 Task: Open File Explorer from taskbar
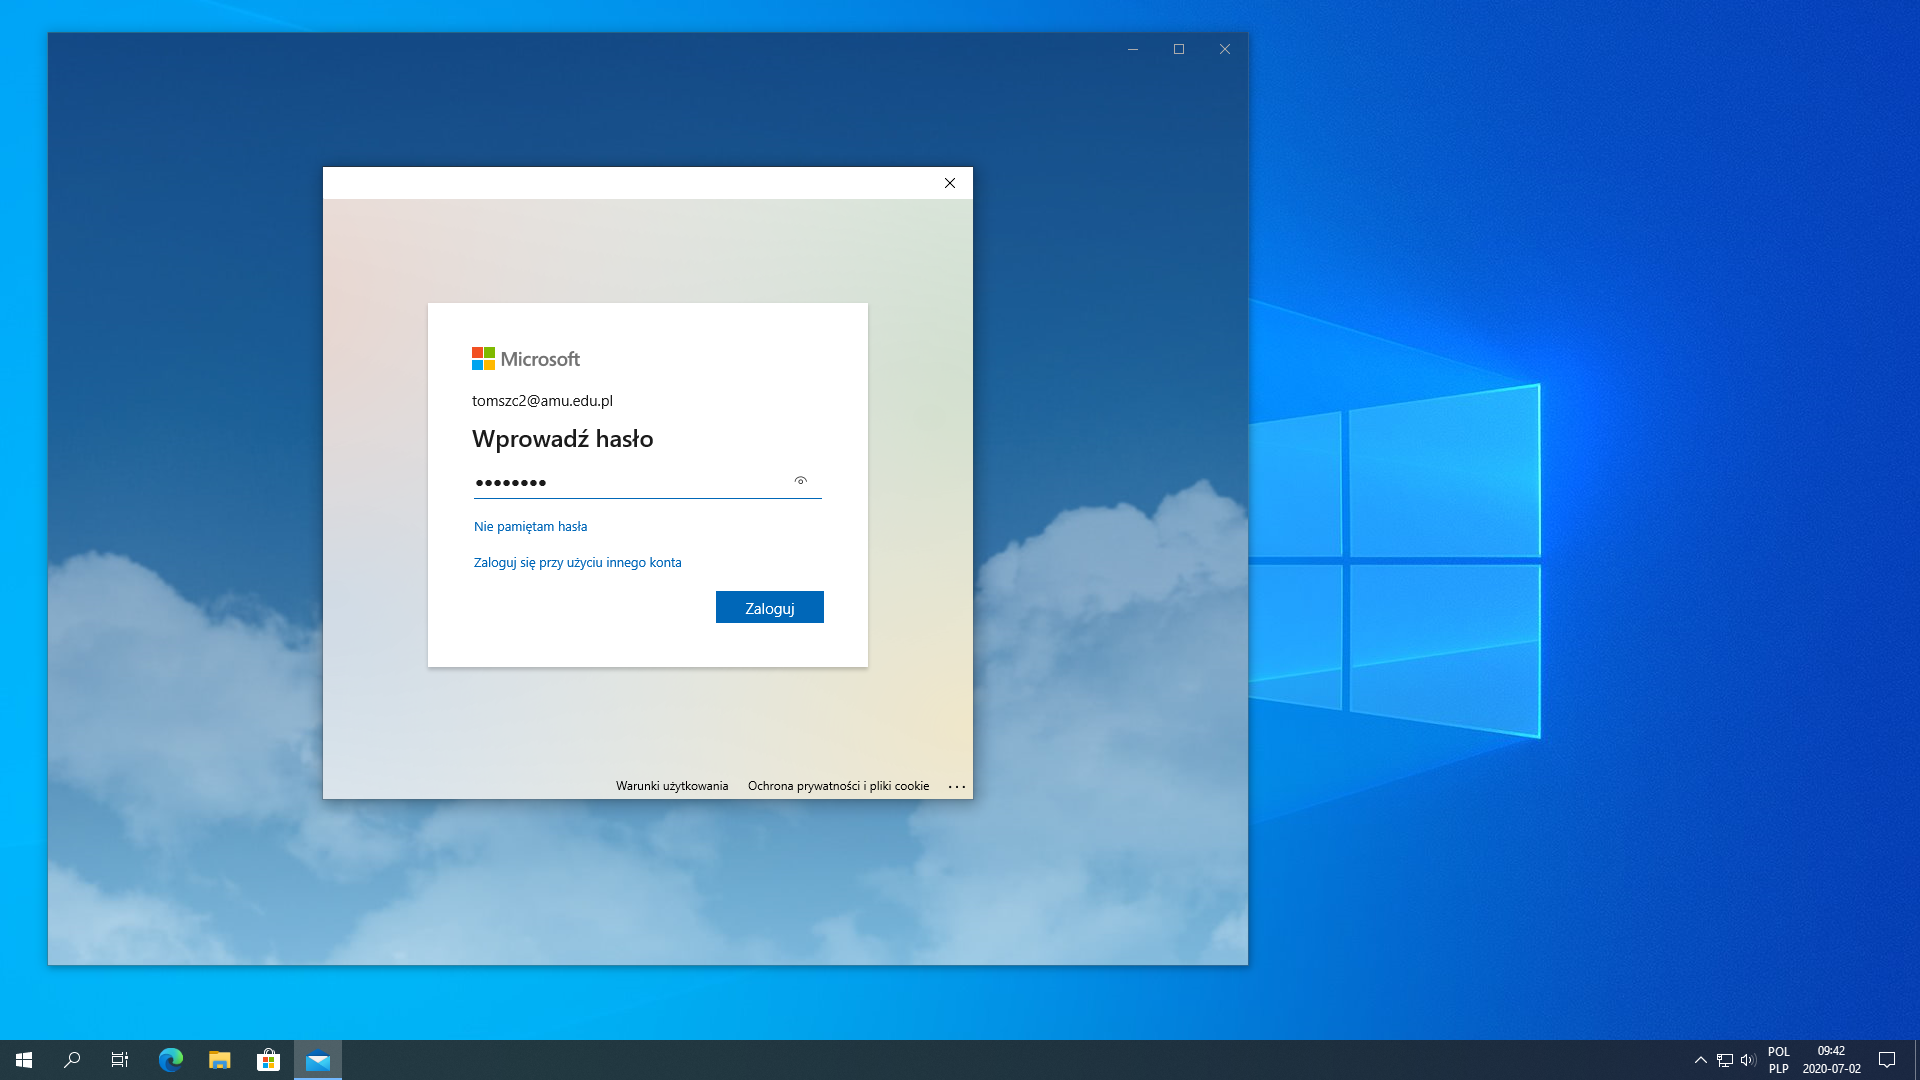point(220,1060)
